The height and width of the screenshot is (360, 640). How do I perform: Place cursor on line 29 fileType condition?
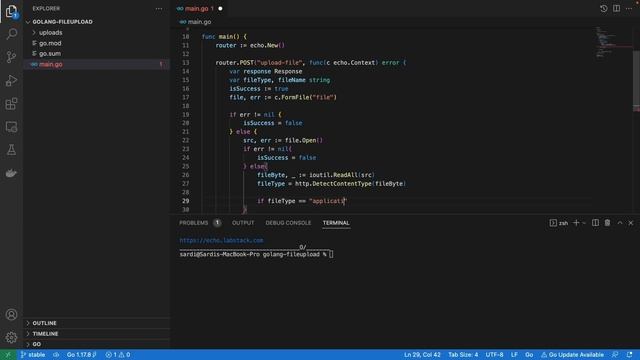(x=302, y=201)
